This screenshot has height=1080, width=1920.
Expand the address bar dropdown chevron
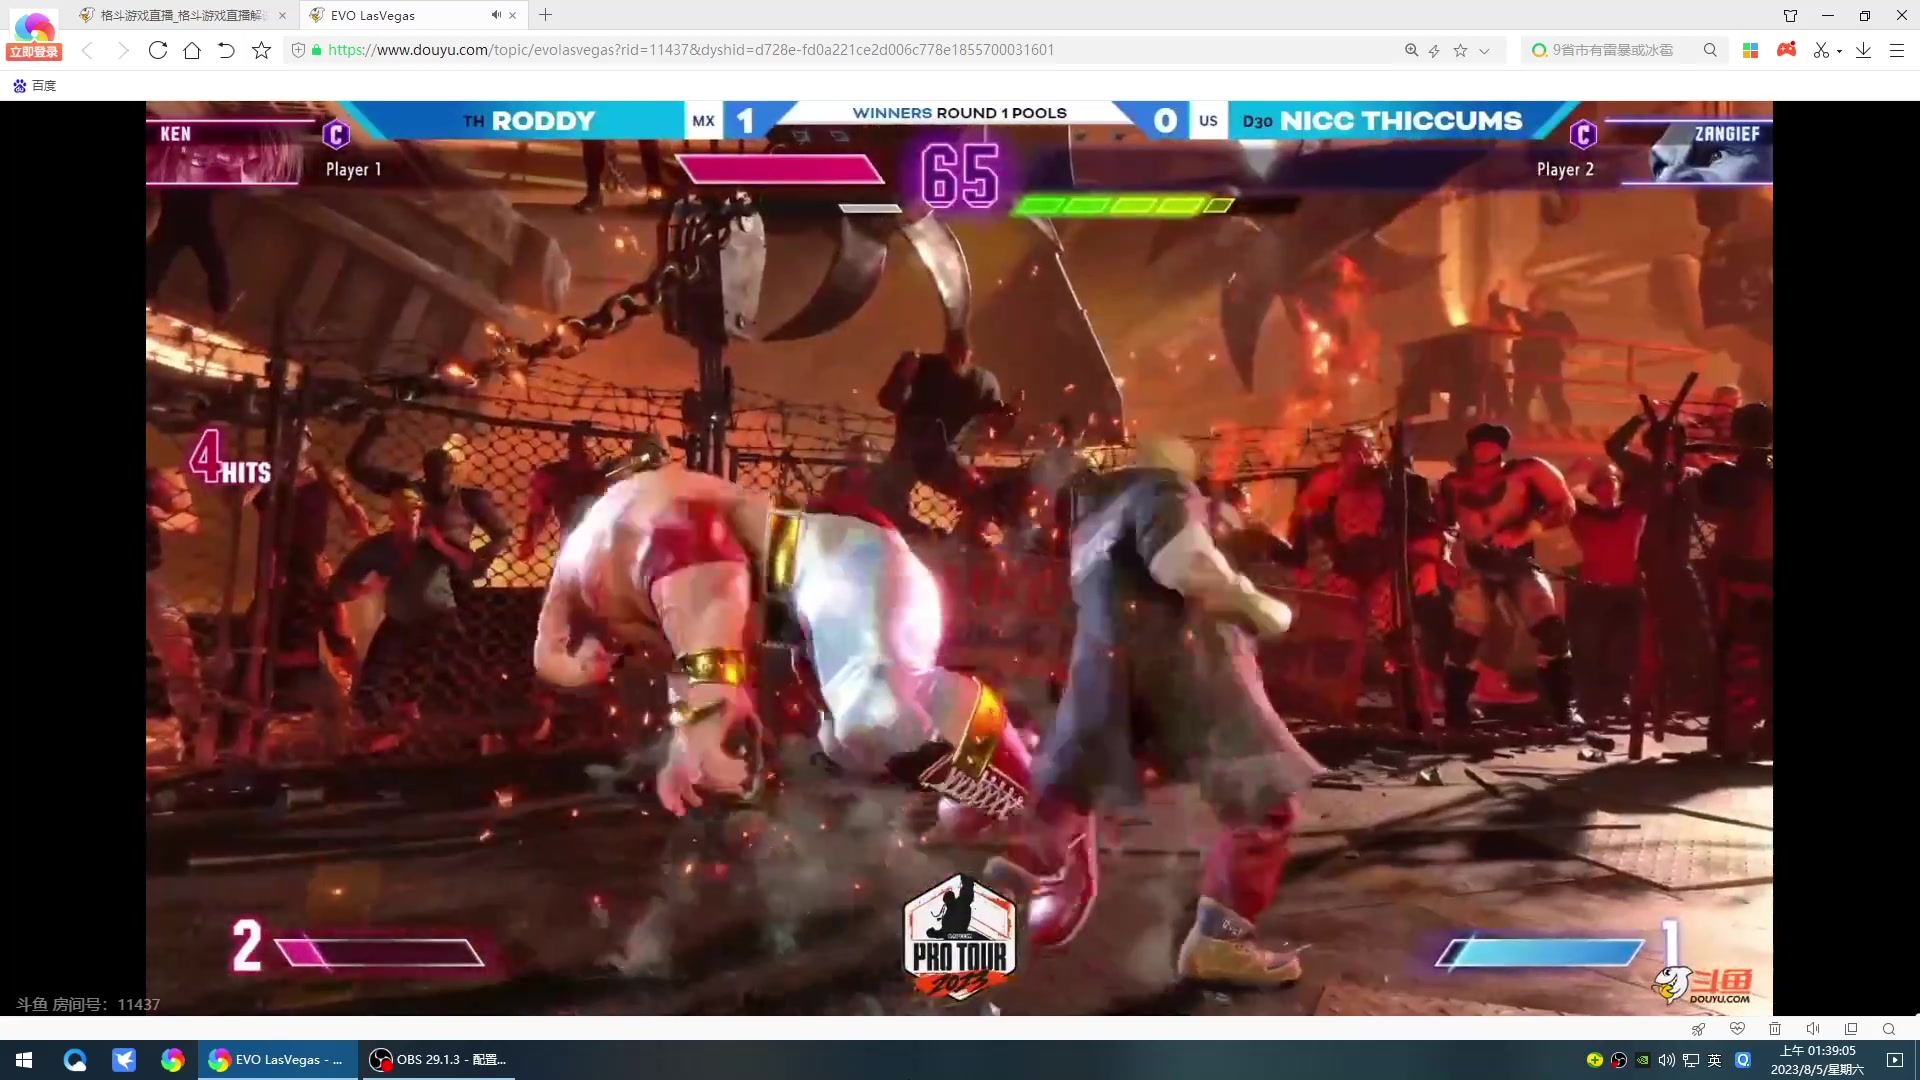1484,51
